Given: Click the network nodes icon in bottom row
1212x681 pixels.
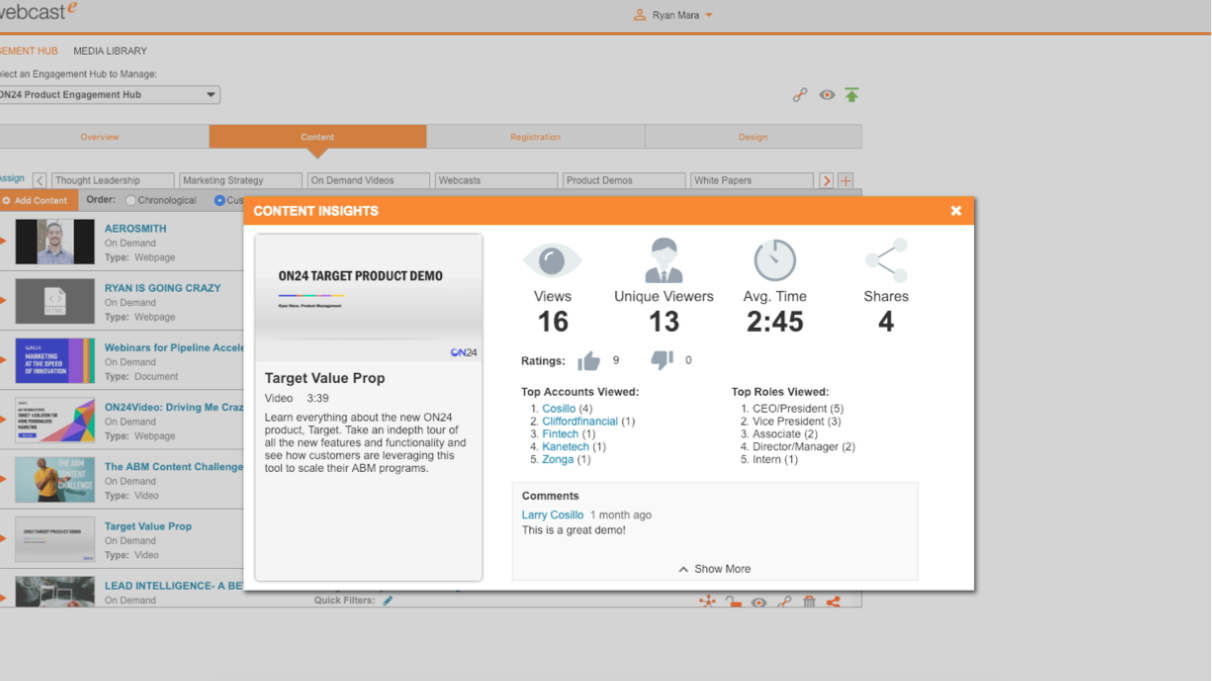Looking at the screenshot, I should [707, 601].
